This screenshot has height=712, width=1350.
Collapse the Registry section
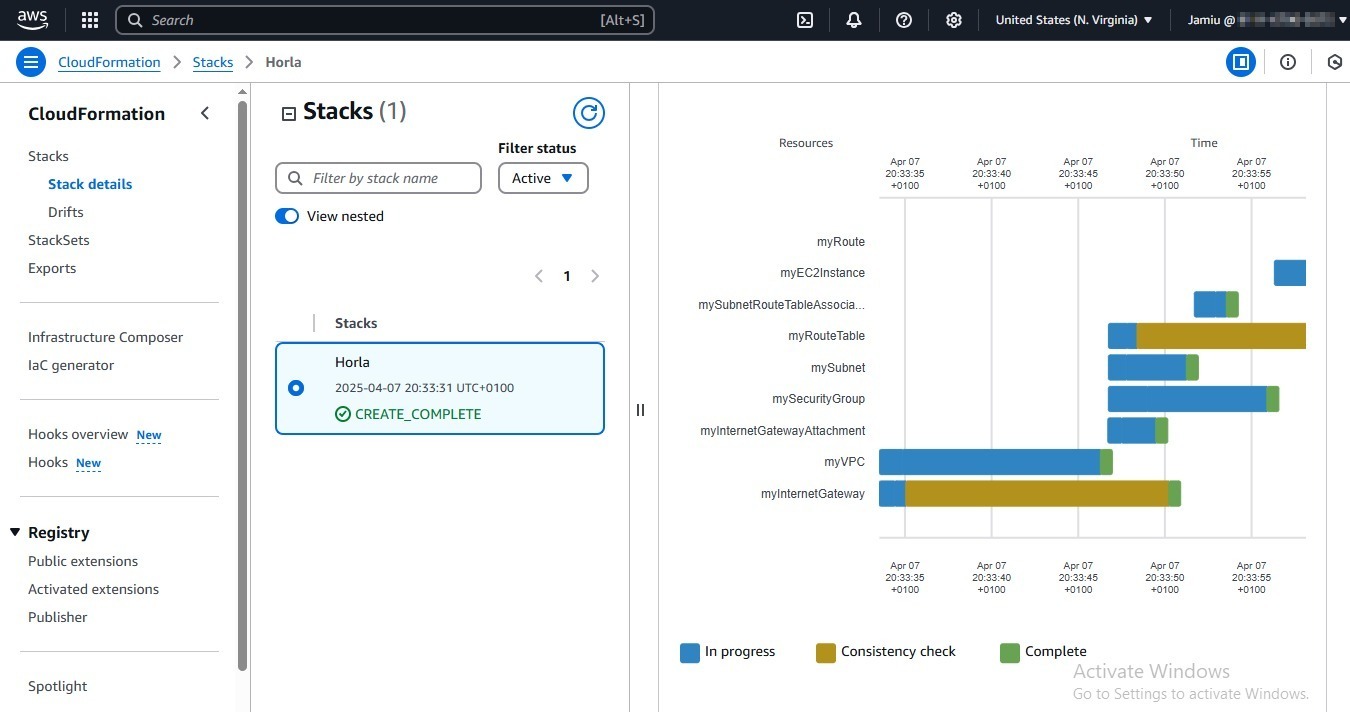(15, 532)
